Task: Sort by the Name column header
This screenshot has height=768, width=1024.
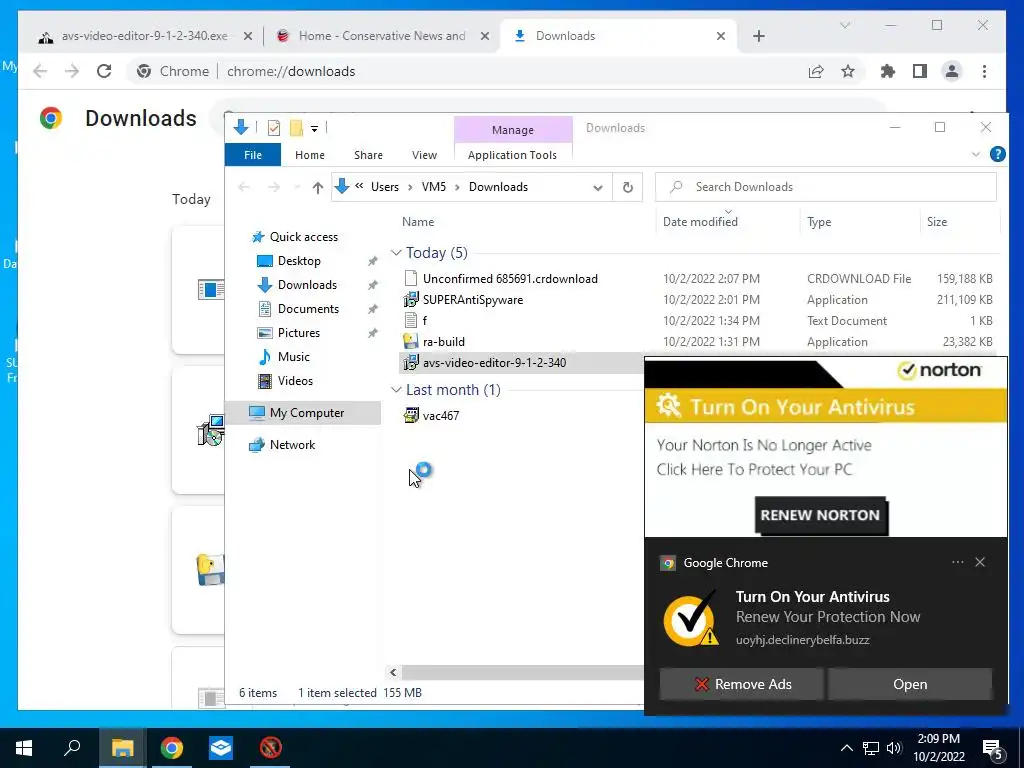Action: [x=418, y=222]
